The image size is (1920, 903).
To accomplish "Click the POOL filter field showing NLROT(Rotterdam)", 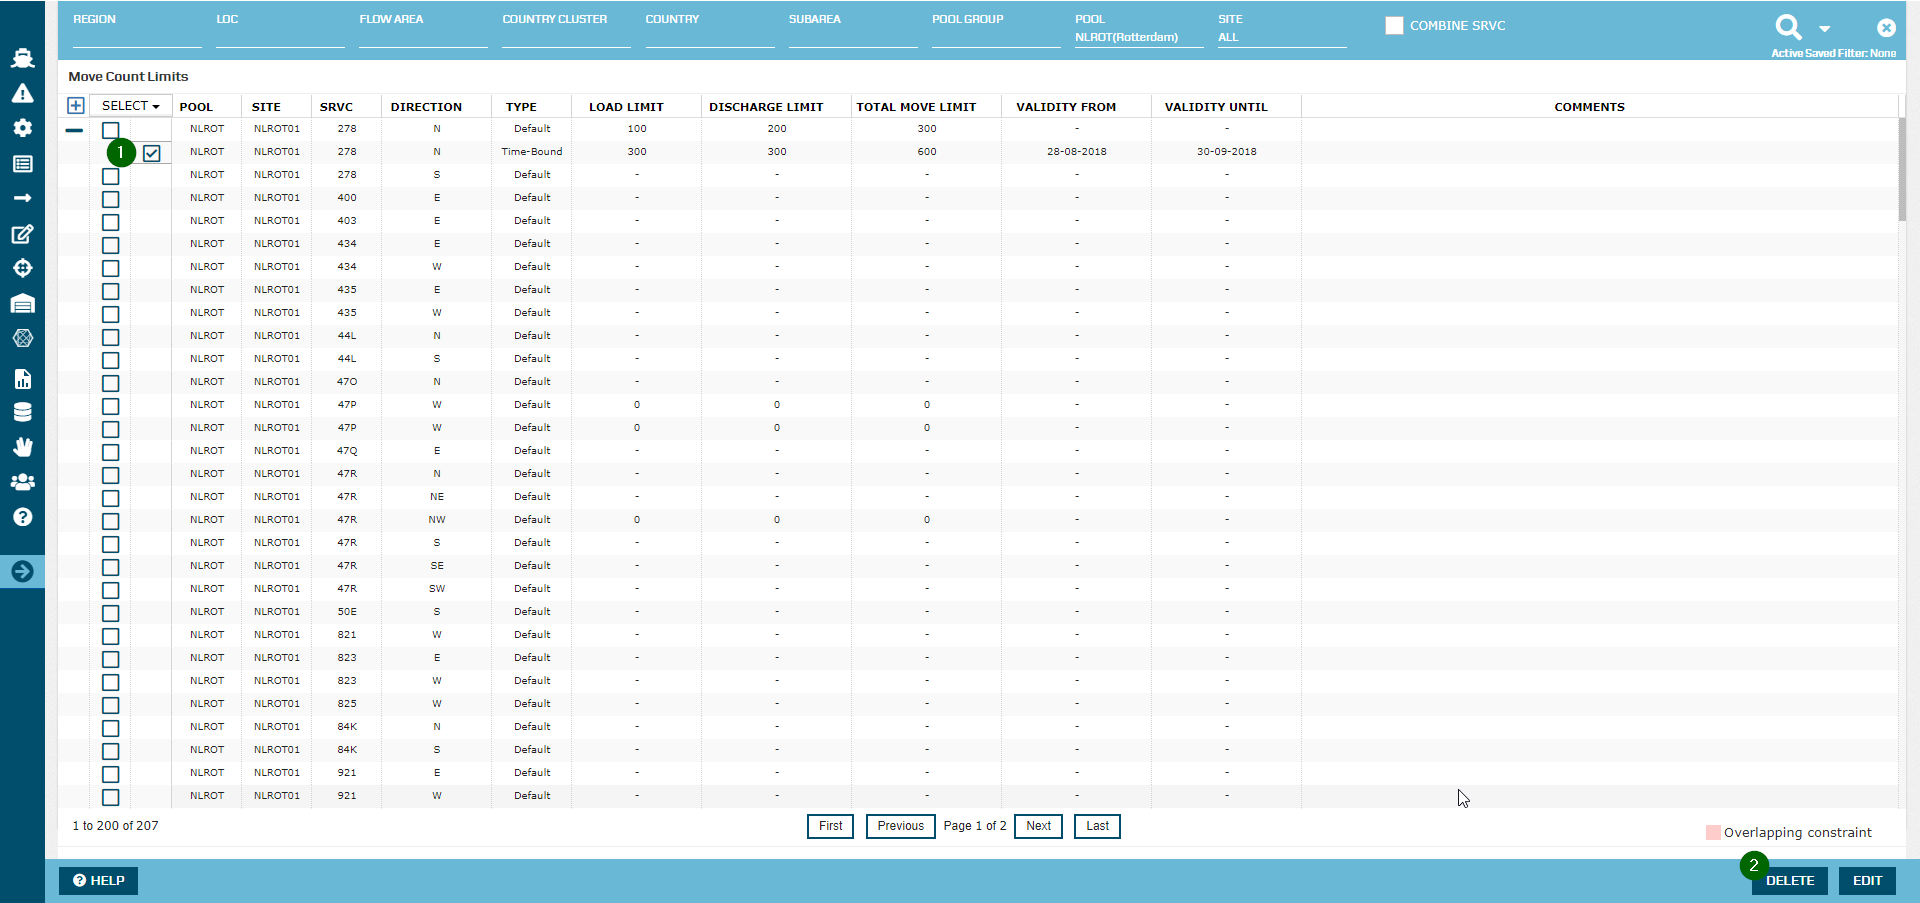I will 1126,37.
